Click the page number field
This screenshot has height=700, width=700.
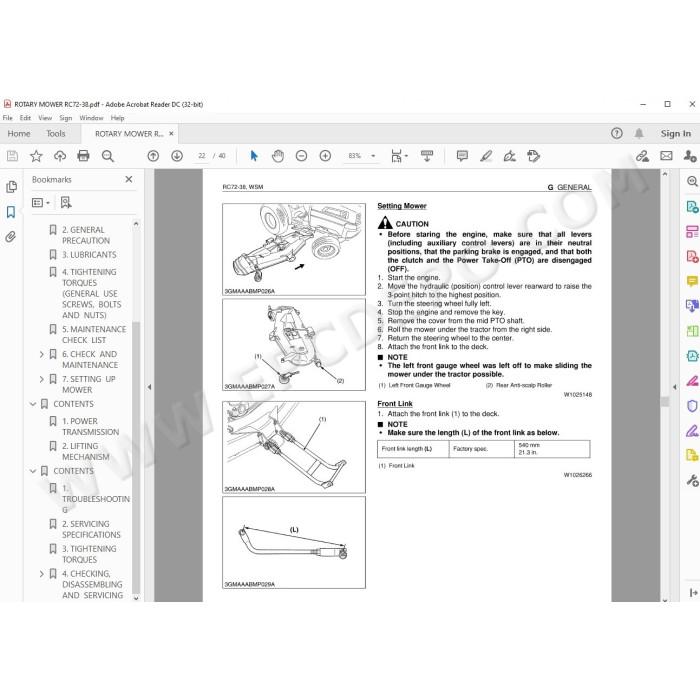pyautogui.click(x=202, y=156)
